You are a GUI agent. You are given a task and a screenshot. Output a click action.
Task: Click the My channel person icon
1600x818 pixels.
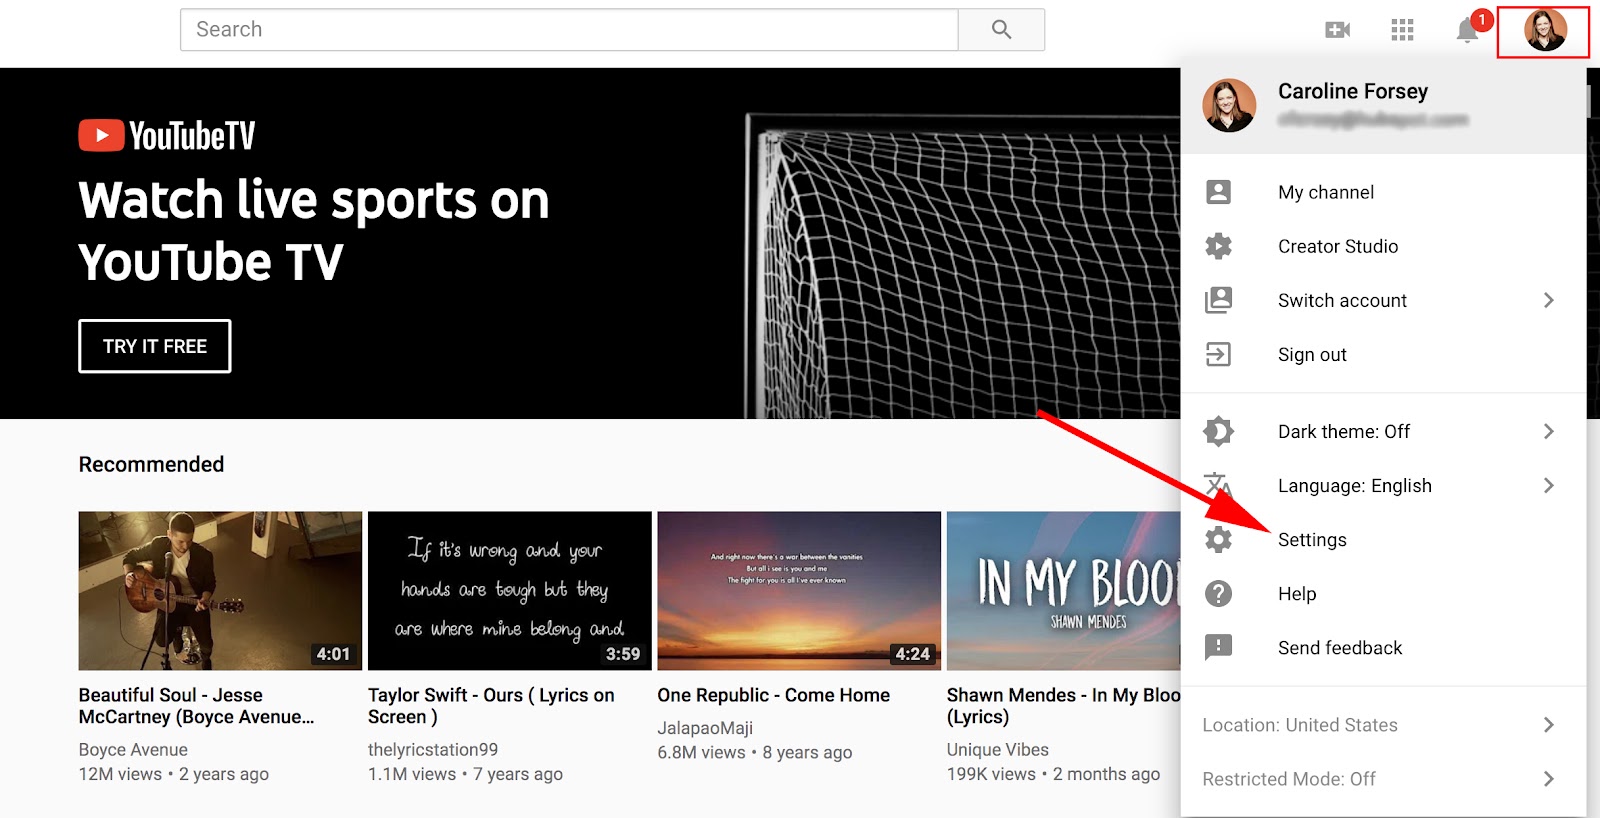tap(1218, 192)
